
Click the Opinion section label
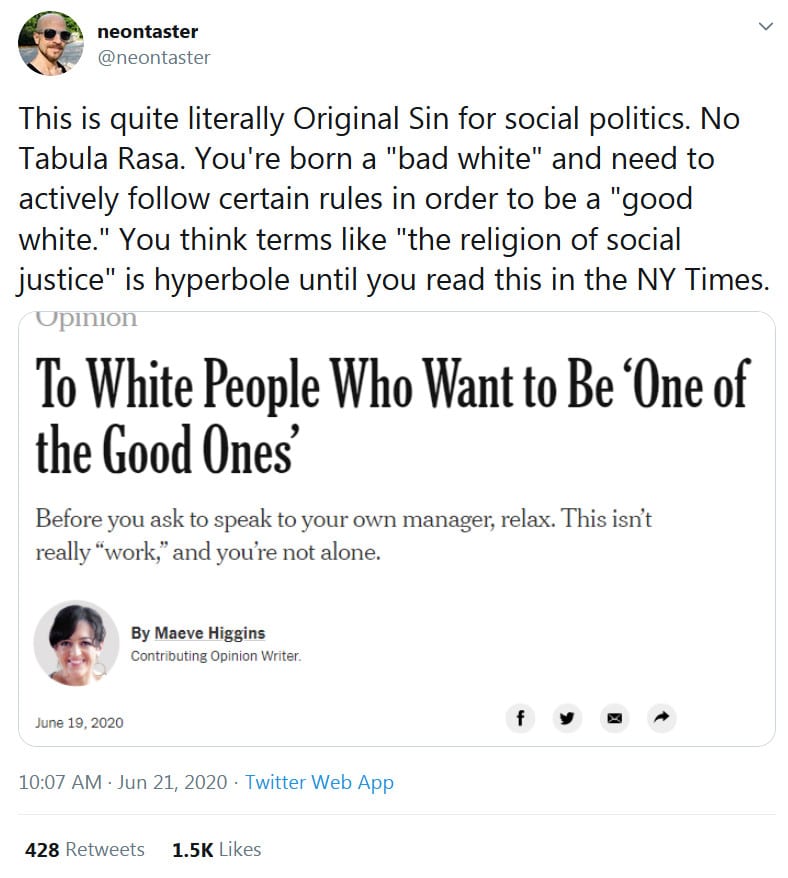(86, 320)
